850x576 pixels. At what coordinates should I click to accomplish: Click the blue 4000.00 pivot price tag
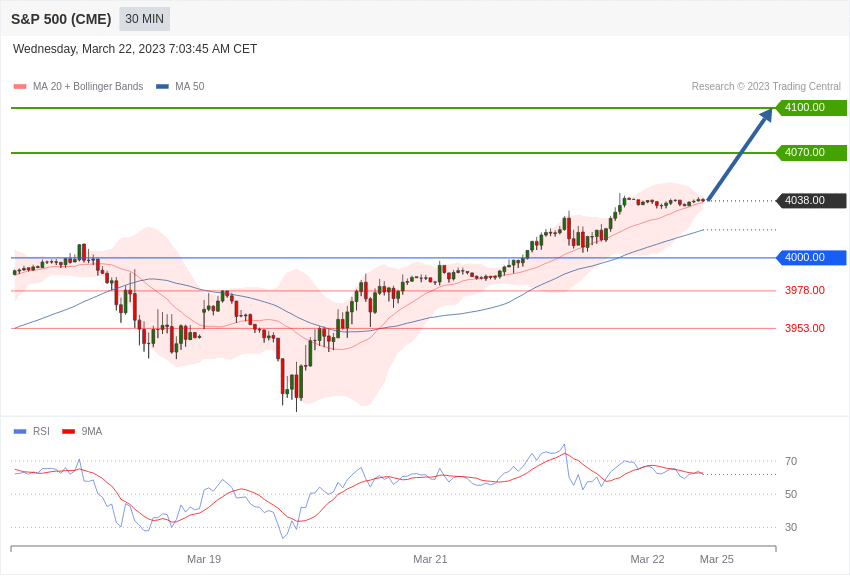(x=811, y=258)
